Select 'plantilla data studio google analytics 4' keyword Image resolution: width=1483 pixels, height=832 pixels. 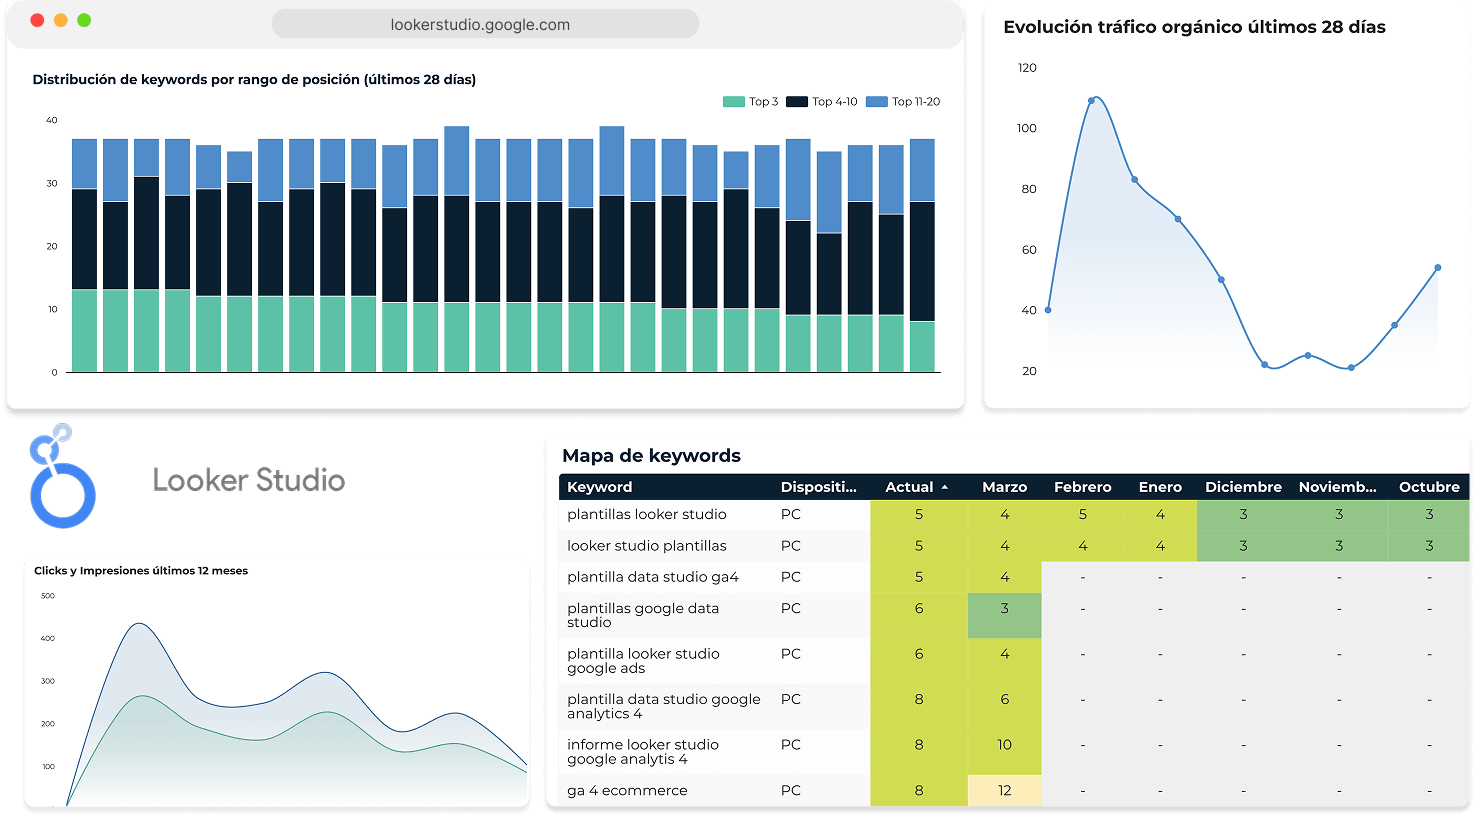[664, 706]
